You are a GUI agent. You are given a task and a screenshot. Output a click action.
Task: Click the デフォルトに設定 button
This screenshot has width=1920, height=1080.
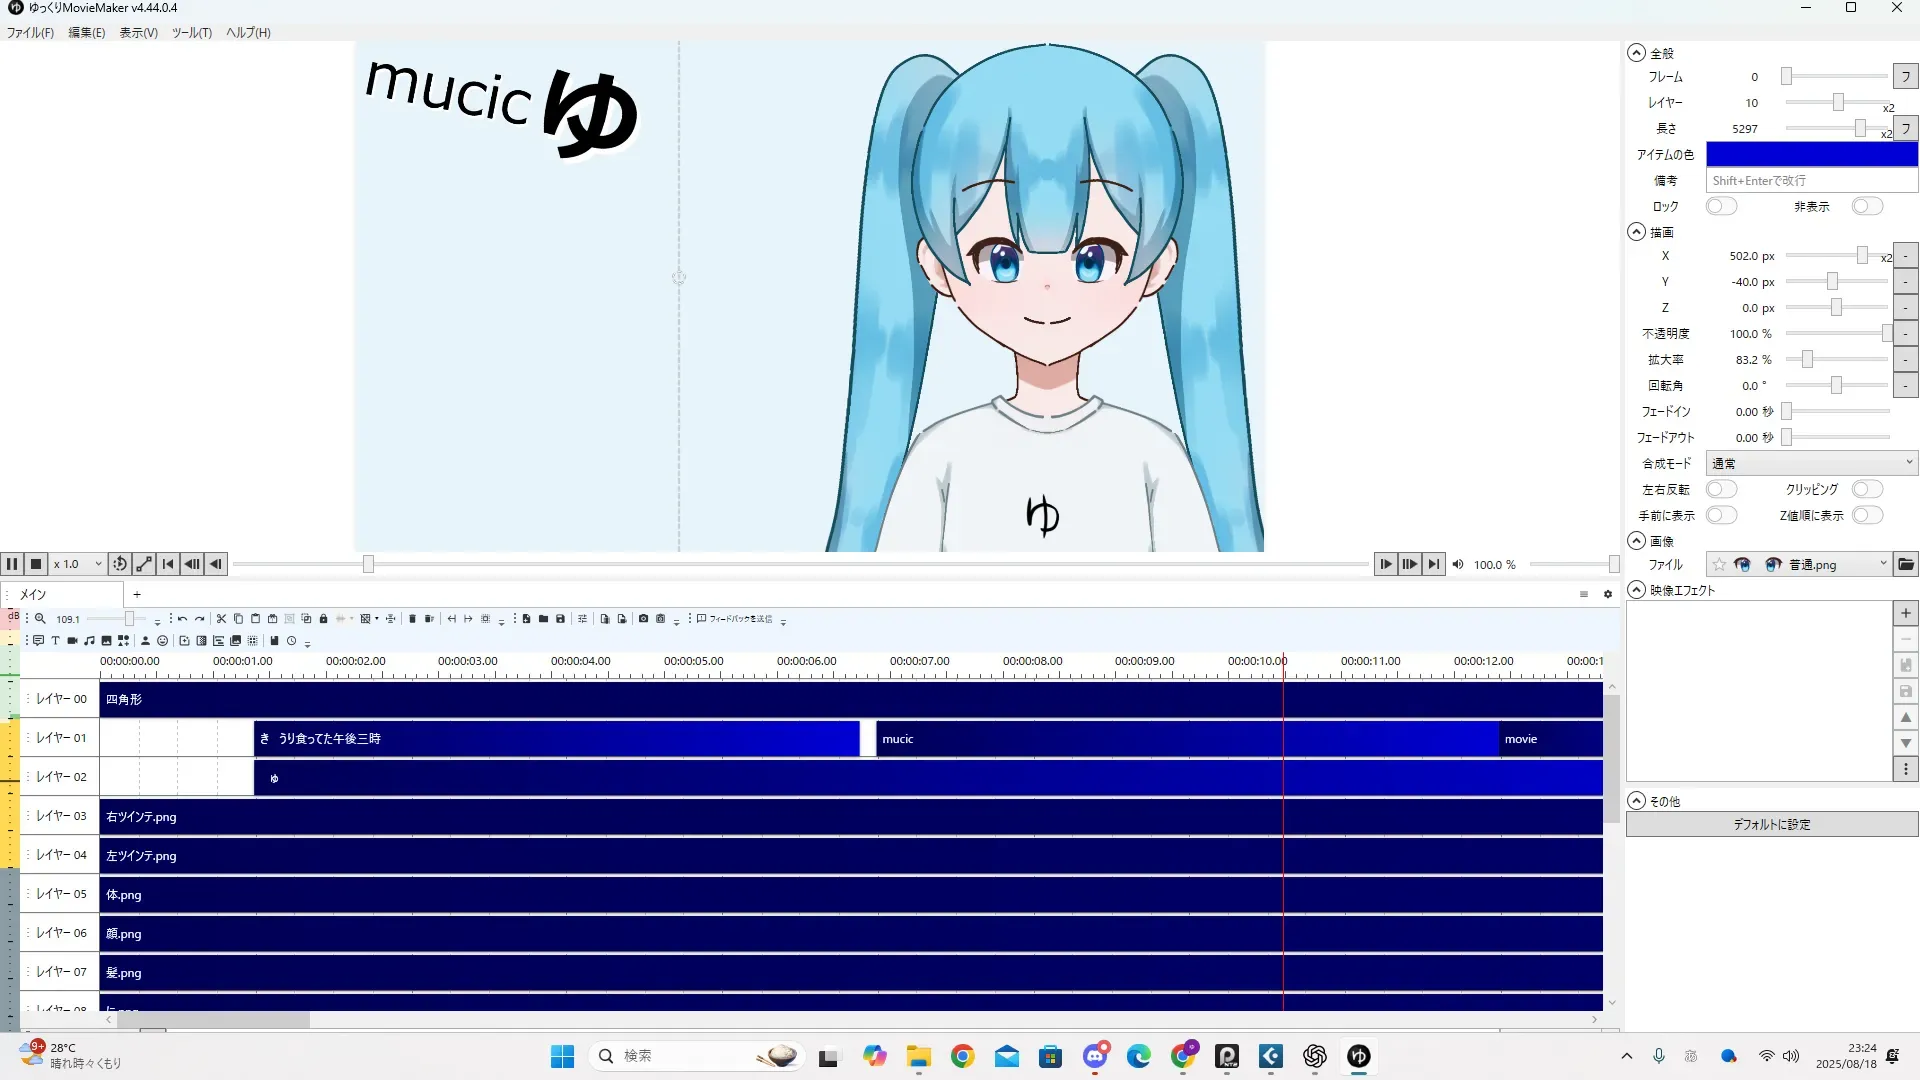click(1771, 824)
